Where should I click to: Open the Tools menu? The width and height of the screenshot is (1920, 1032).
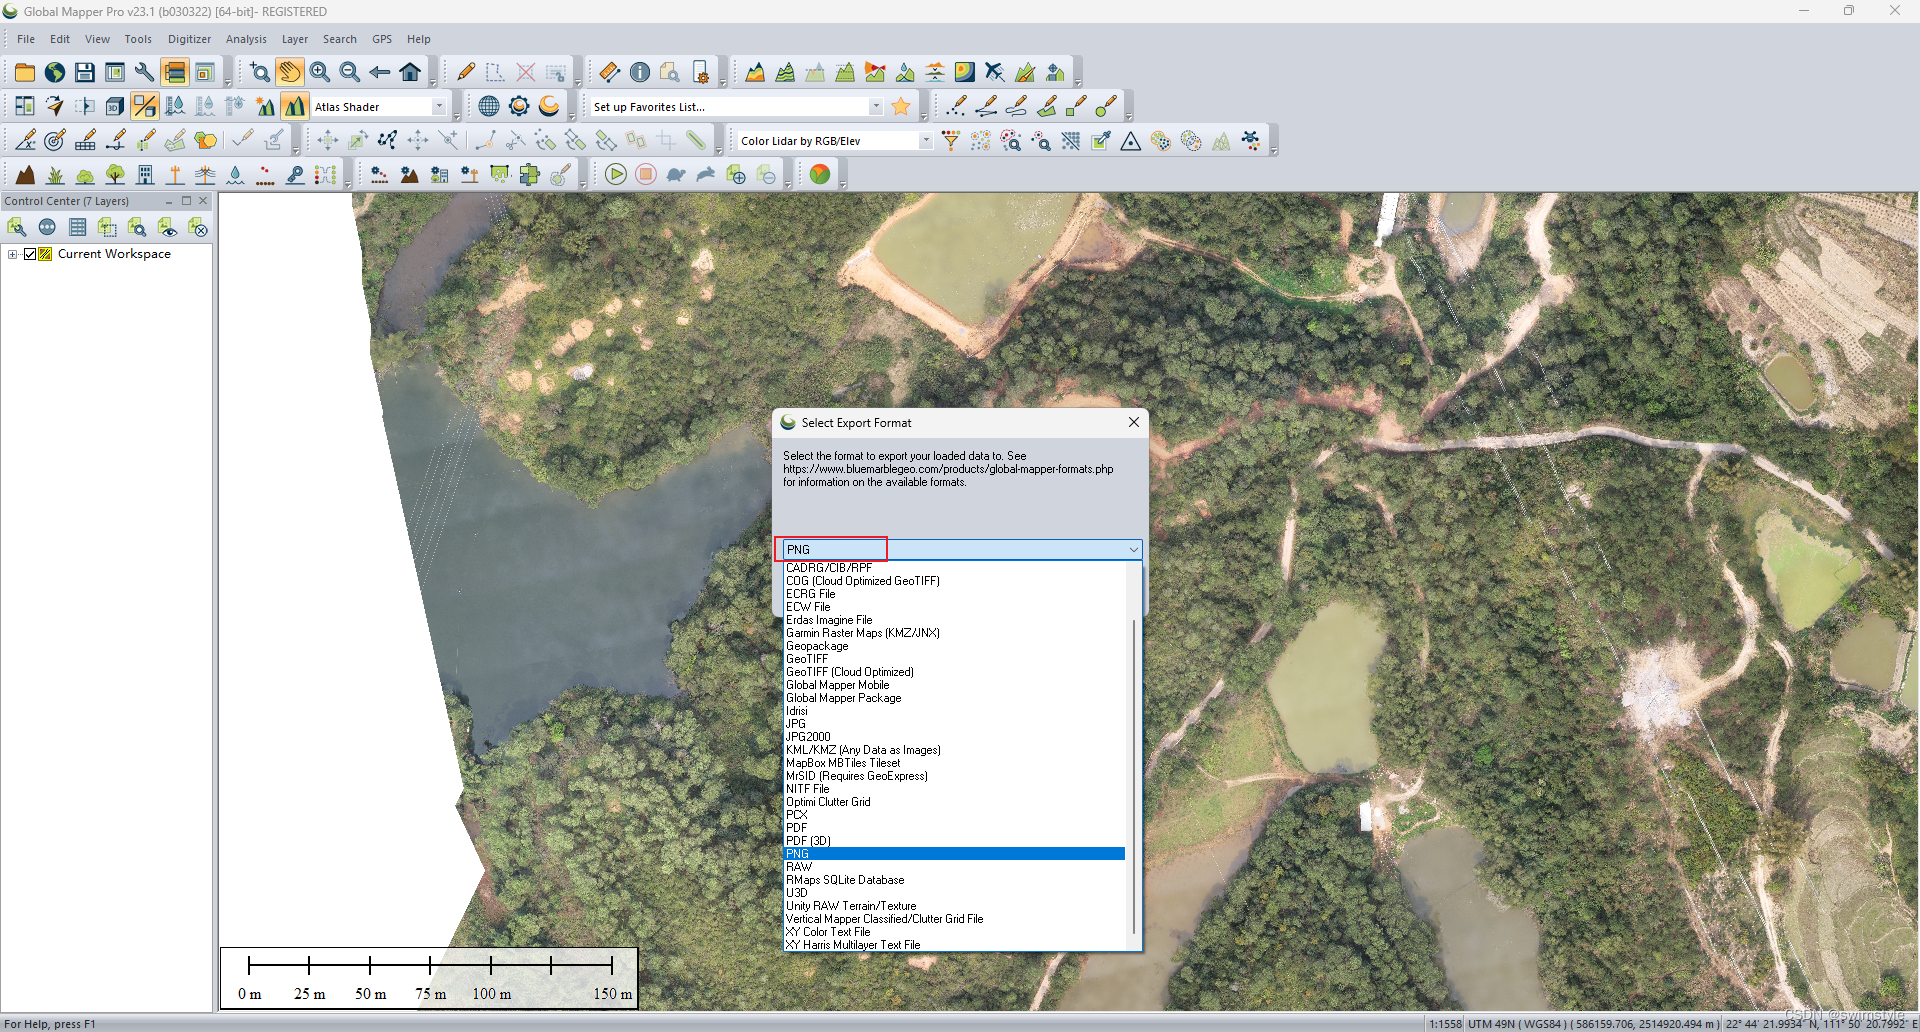pyautogui.click(x=138, y=39)
